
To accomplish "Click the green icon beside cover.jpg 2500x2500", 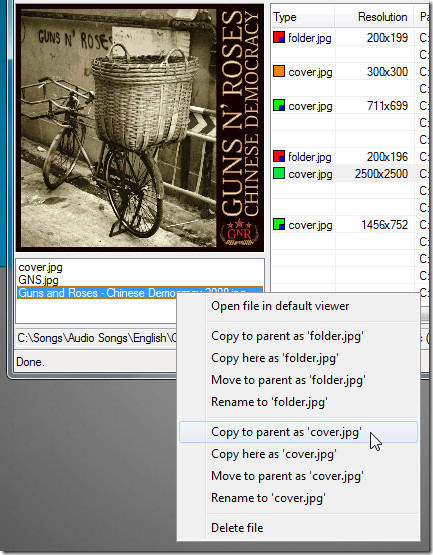I will [279, 173].
